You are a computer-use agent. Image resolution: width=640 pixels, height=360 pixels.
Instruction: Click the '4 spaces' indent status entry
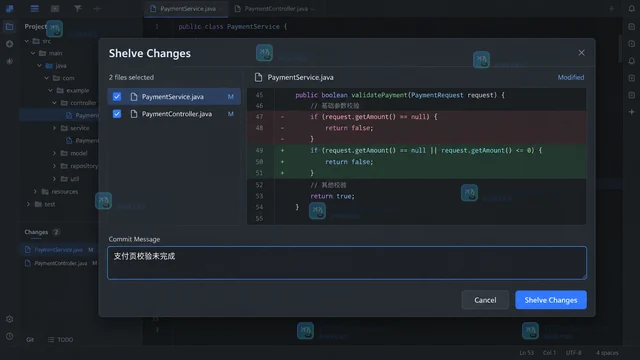coord(607,353)
